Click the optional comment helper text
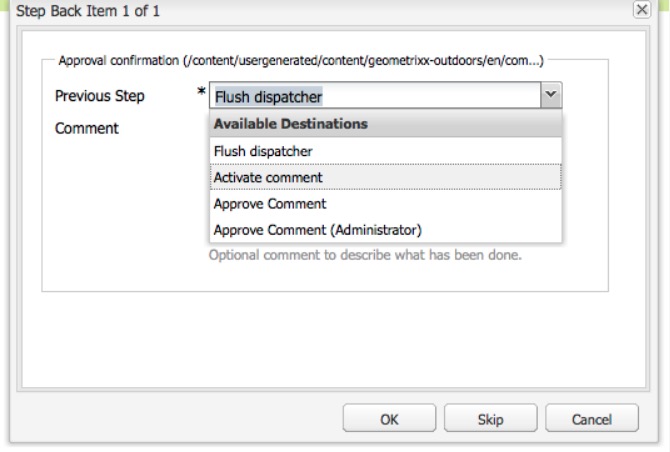Viewport: 670px width, 452px height. pos(365,255)
